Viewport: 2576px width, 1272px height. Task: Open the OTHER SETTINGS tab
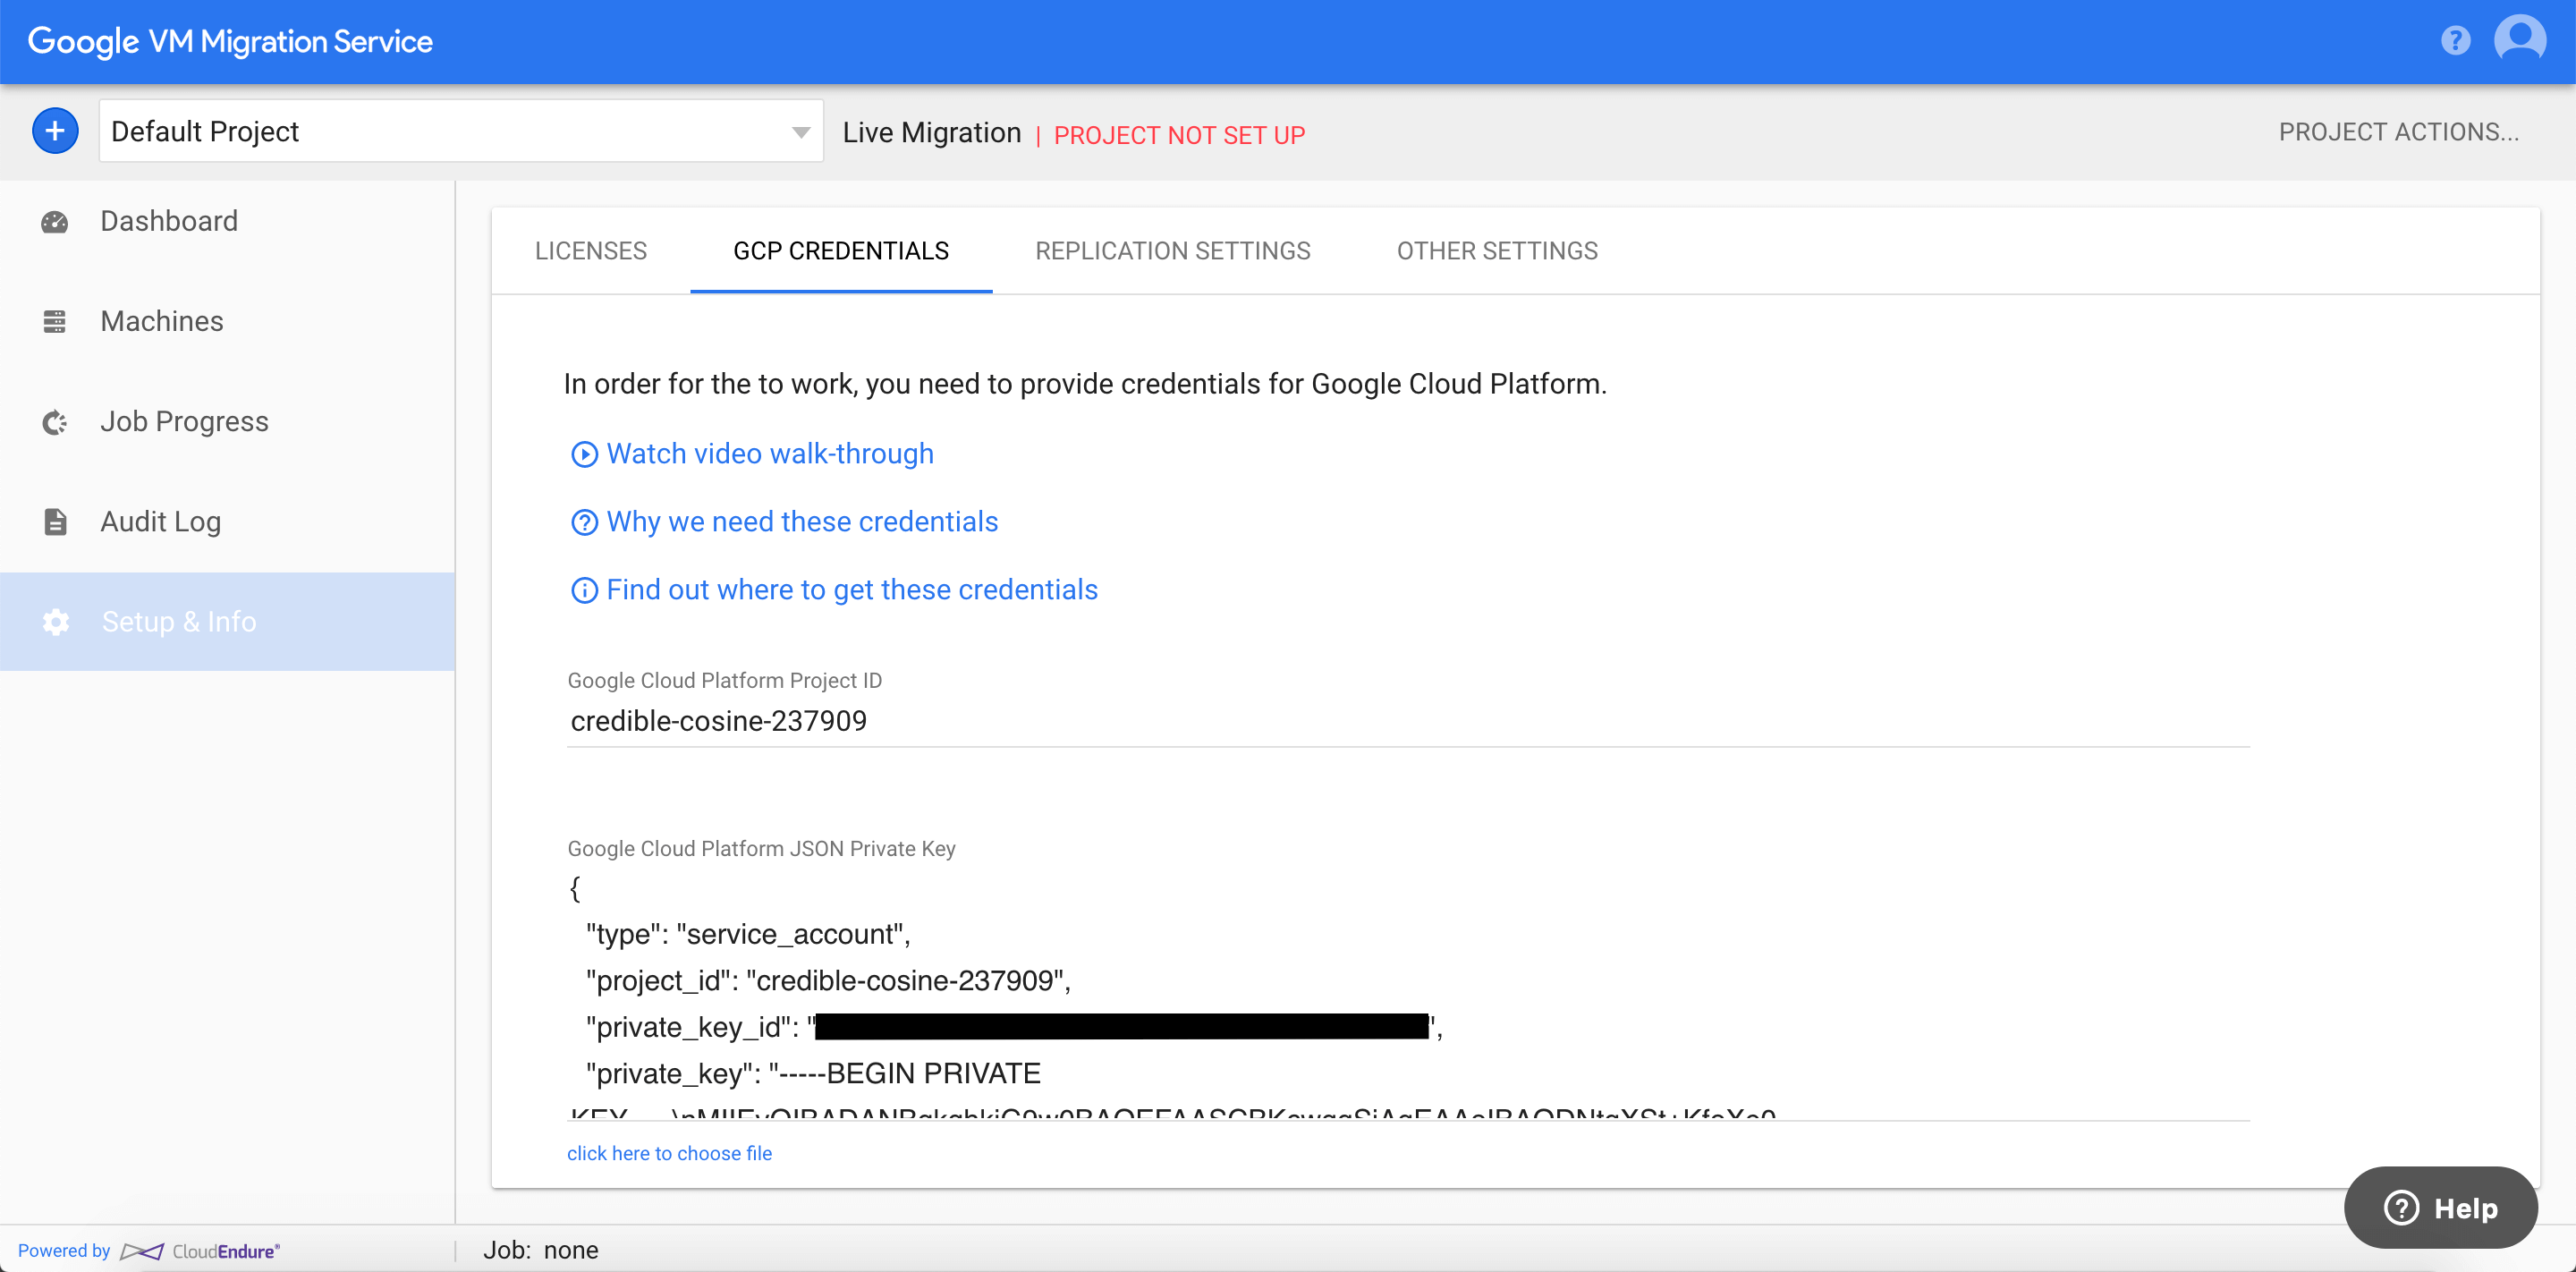click(x=1497, y=251)
